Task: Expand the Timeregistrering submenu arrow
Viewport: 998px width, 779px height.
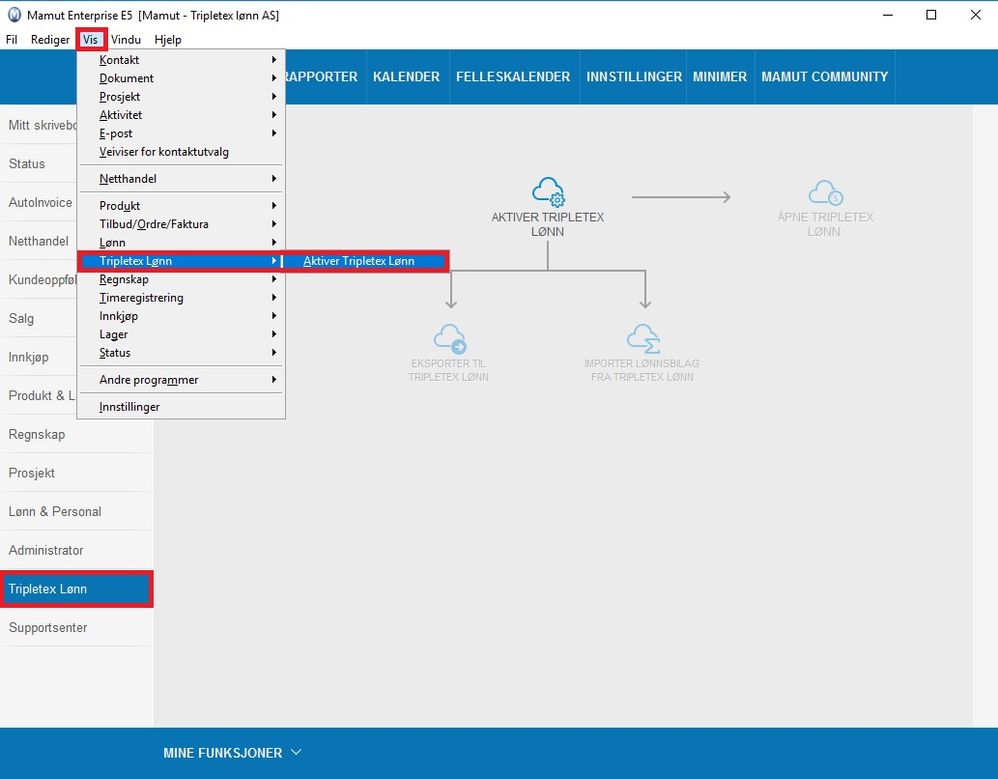Action: [274, 298]
